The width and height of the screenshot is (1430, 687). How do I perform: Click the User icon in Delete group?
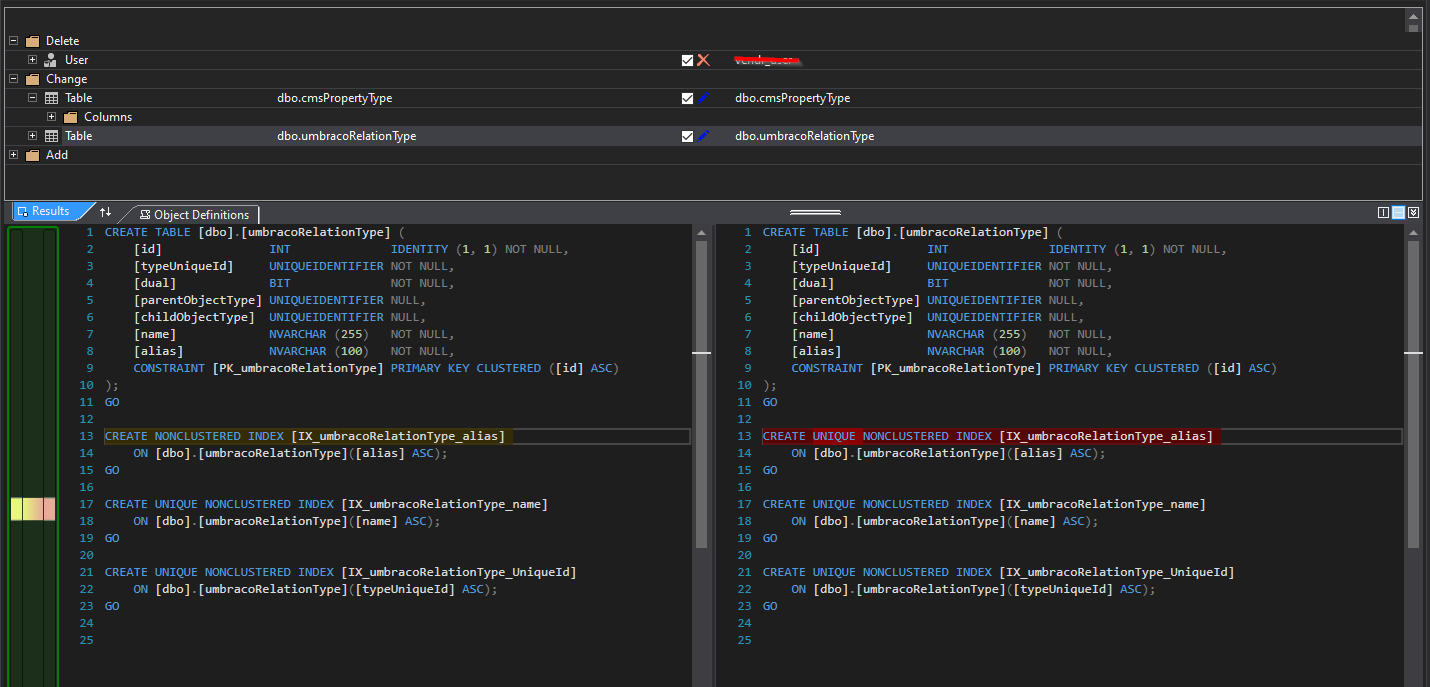[51, 60]
